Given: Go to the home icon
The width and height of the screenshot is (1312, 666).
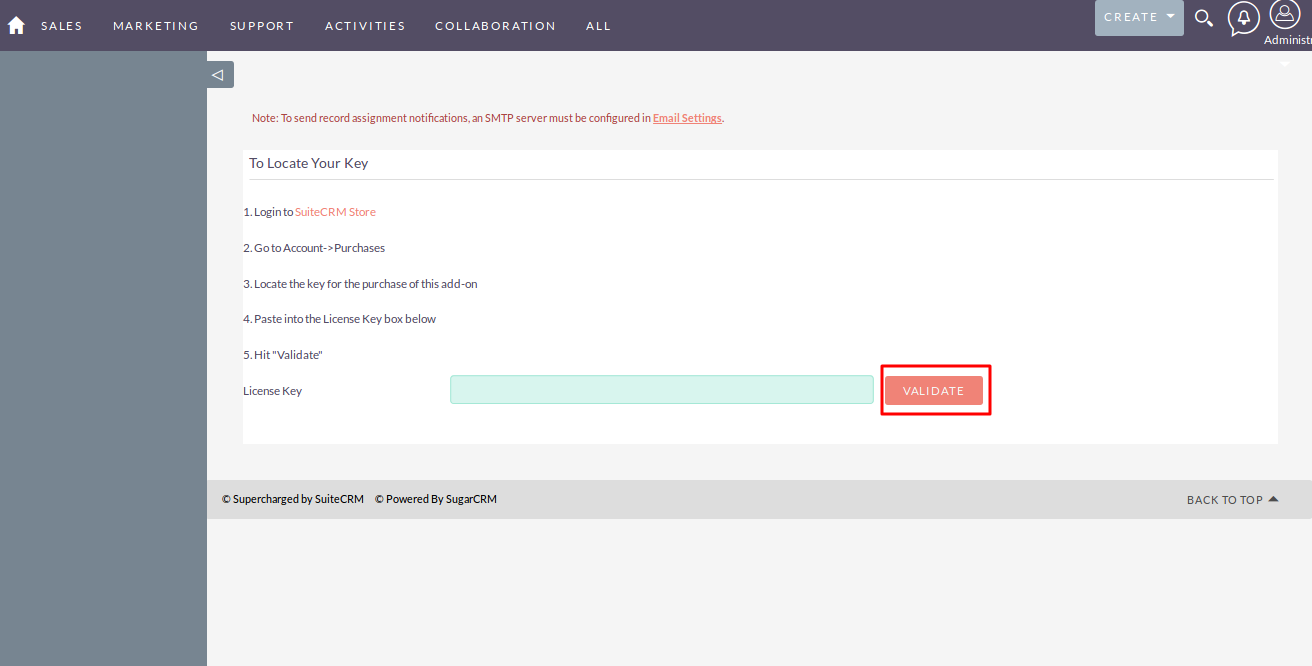Looking at the screenshot, I should (16, 26).
